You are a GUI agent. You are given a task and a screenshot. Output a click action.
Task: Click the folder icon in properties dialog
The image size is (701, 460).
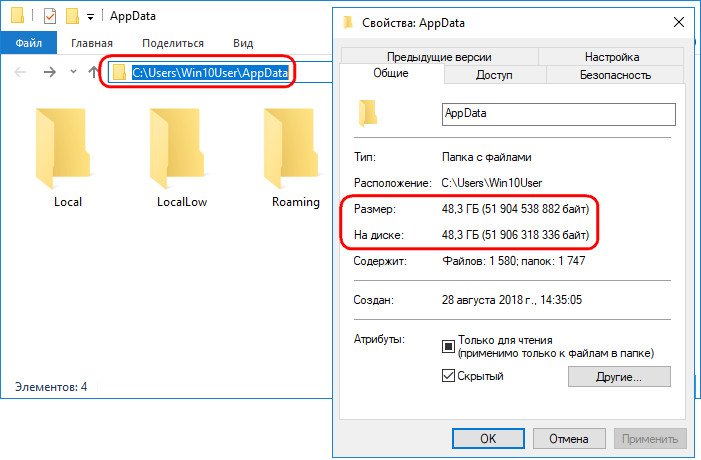[x=367, y=114]
